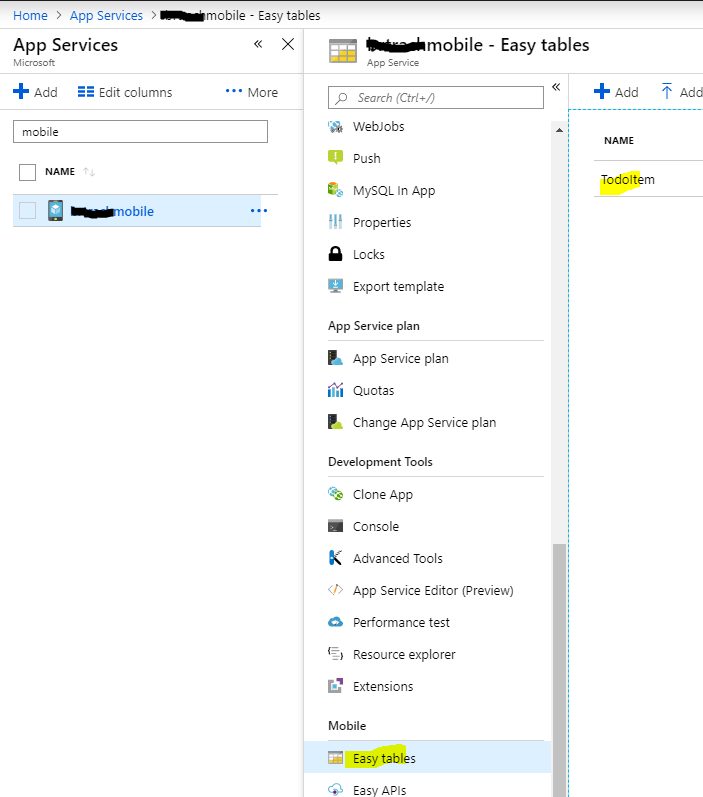Click the Extensions puzzle icon
Viewport: 703px width, 797px height.
335,686
